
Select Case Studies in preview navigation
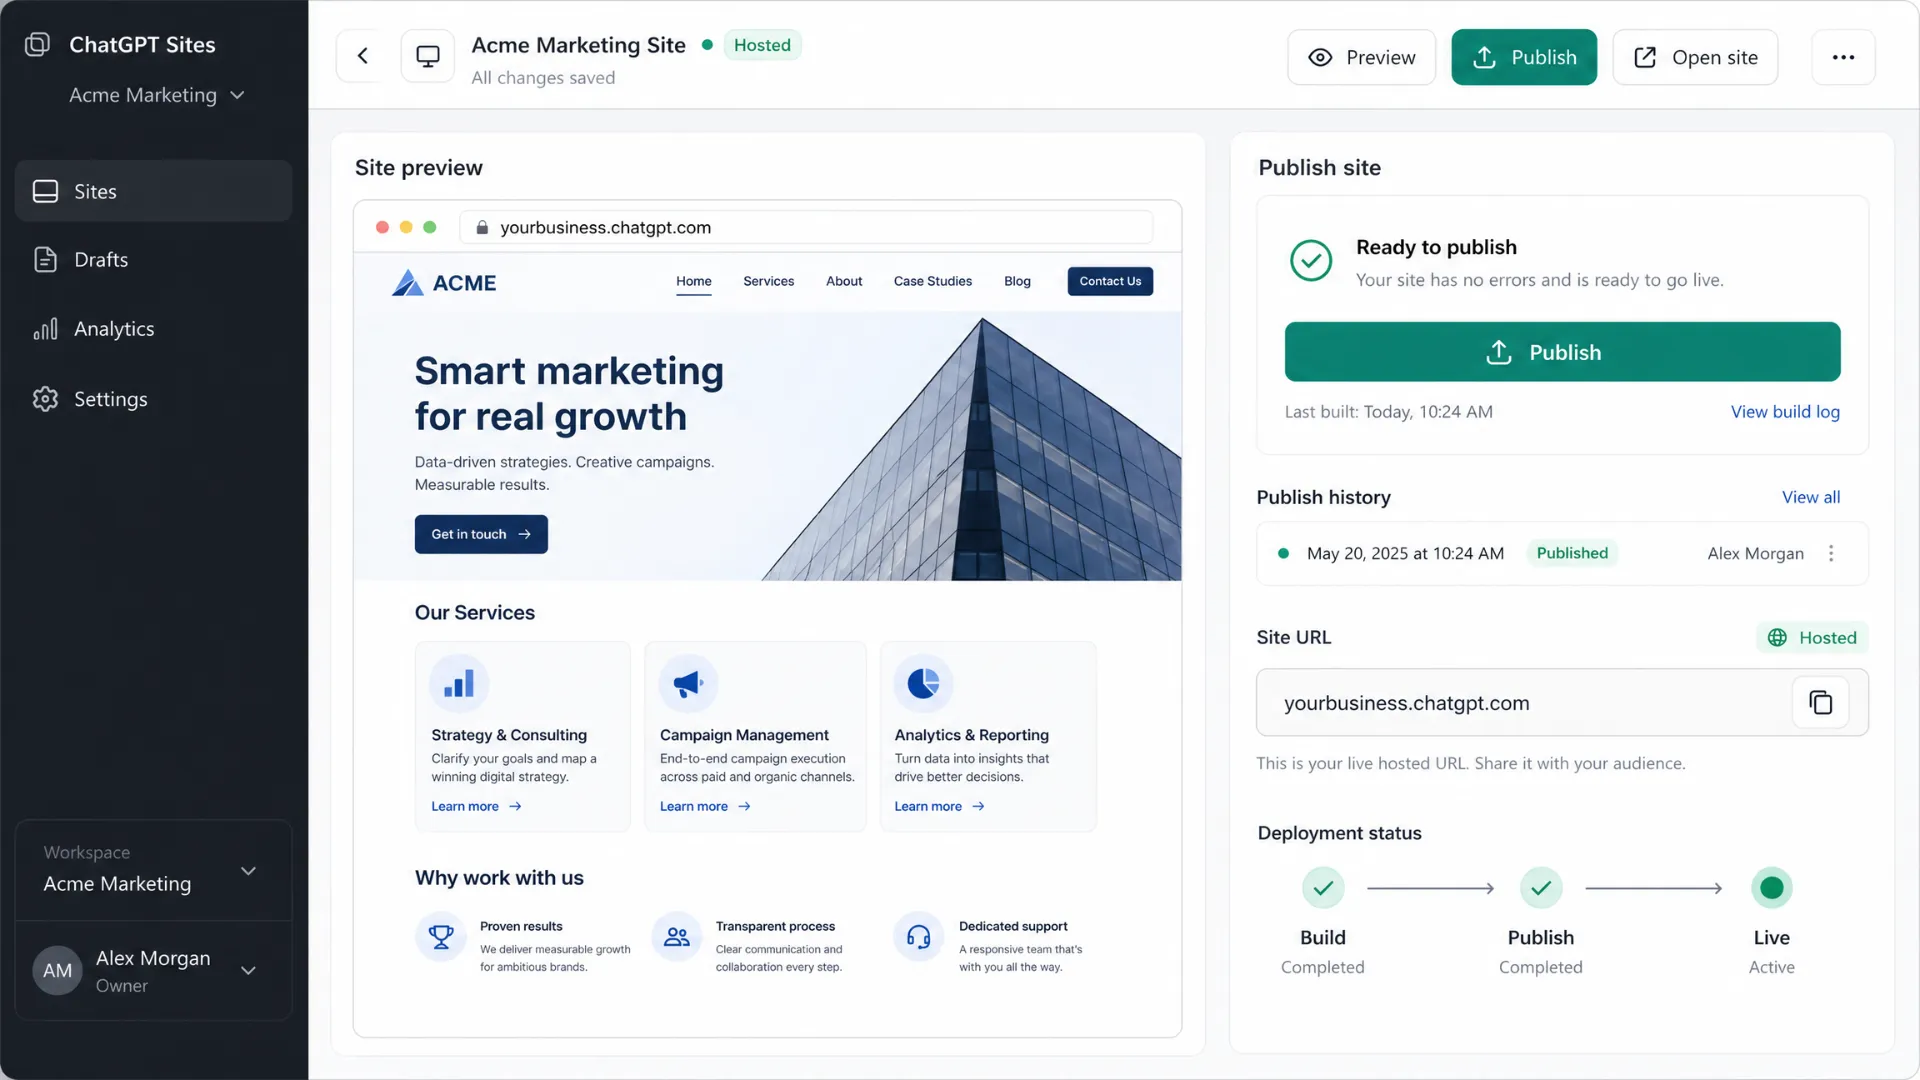pos(932,281)
